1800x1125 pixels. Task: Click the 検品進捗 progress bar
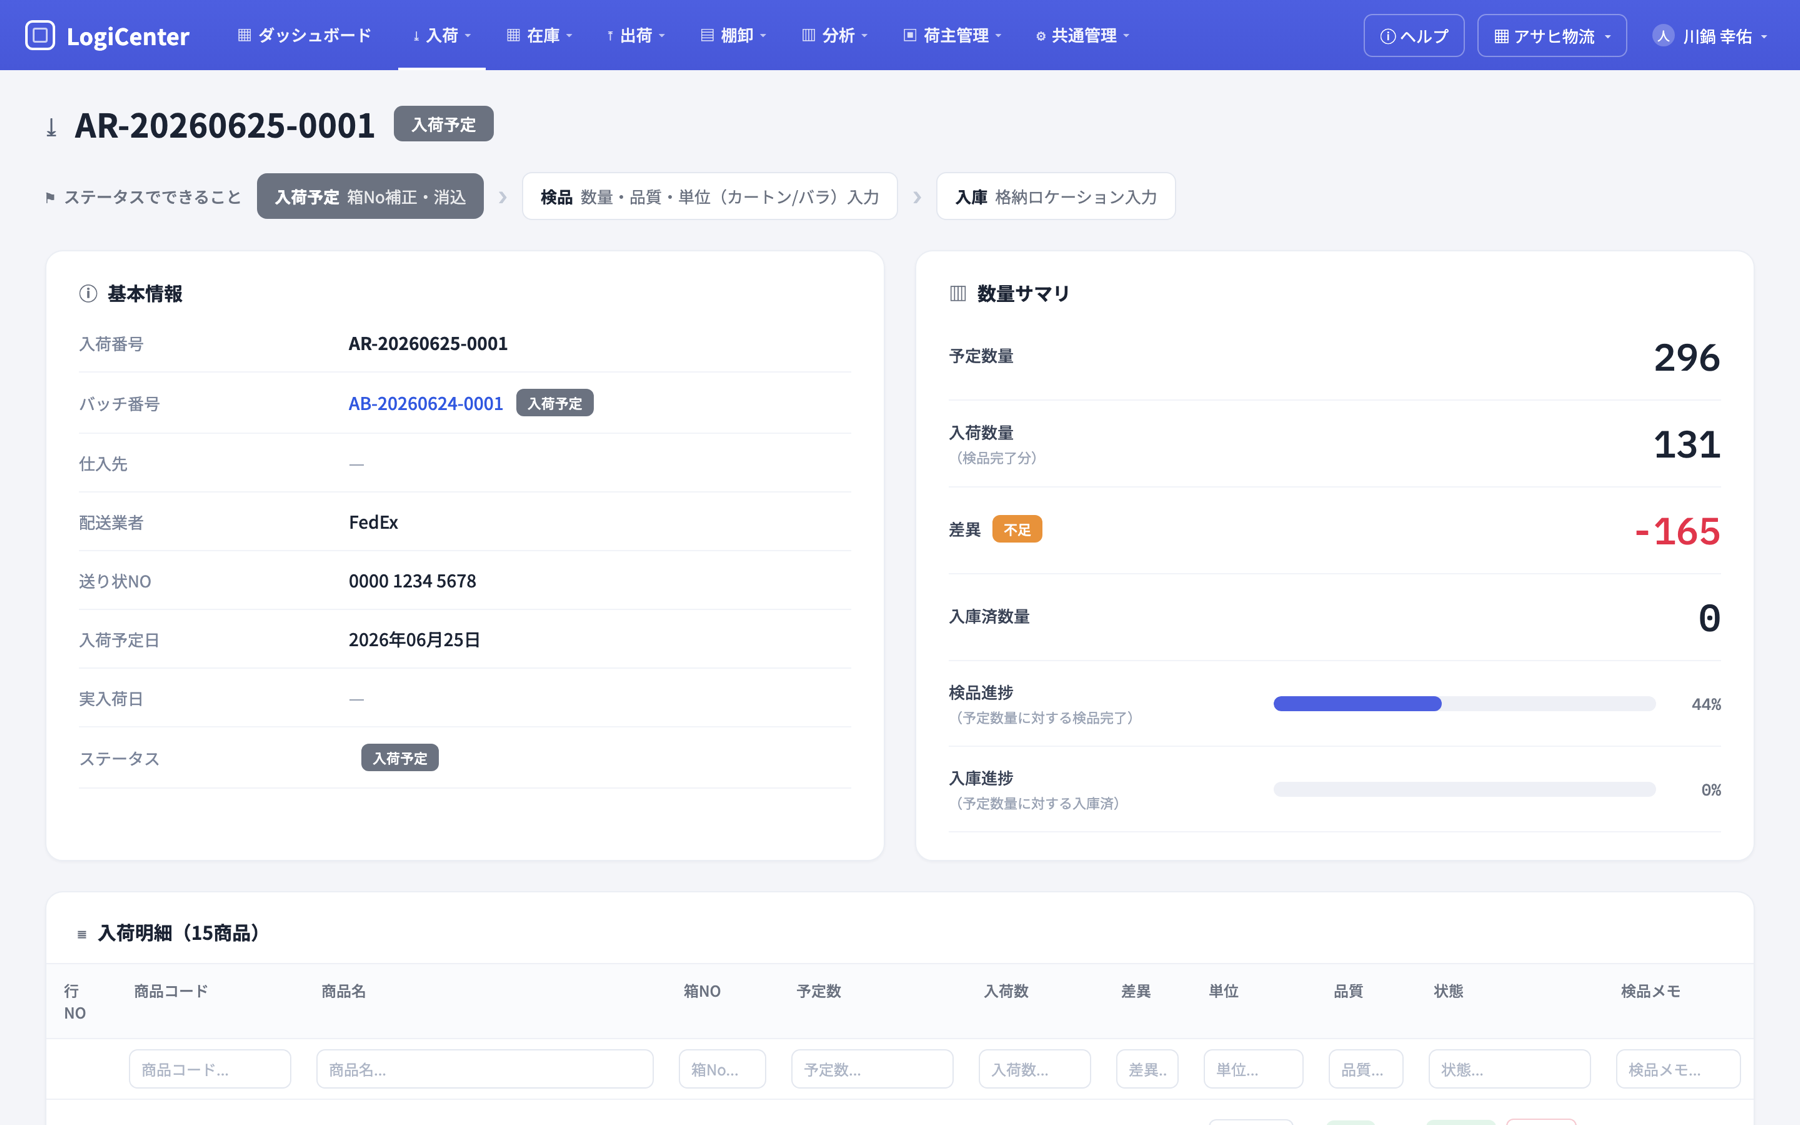tap(1464, 704)
